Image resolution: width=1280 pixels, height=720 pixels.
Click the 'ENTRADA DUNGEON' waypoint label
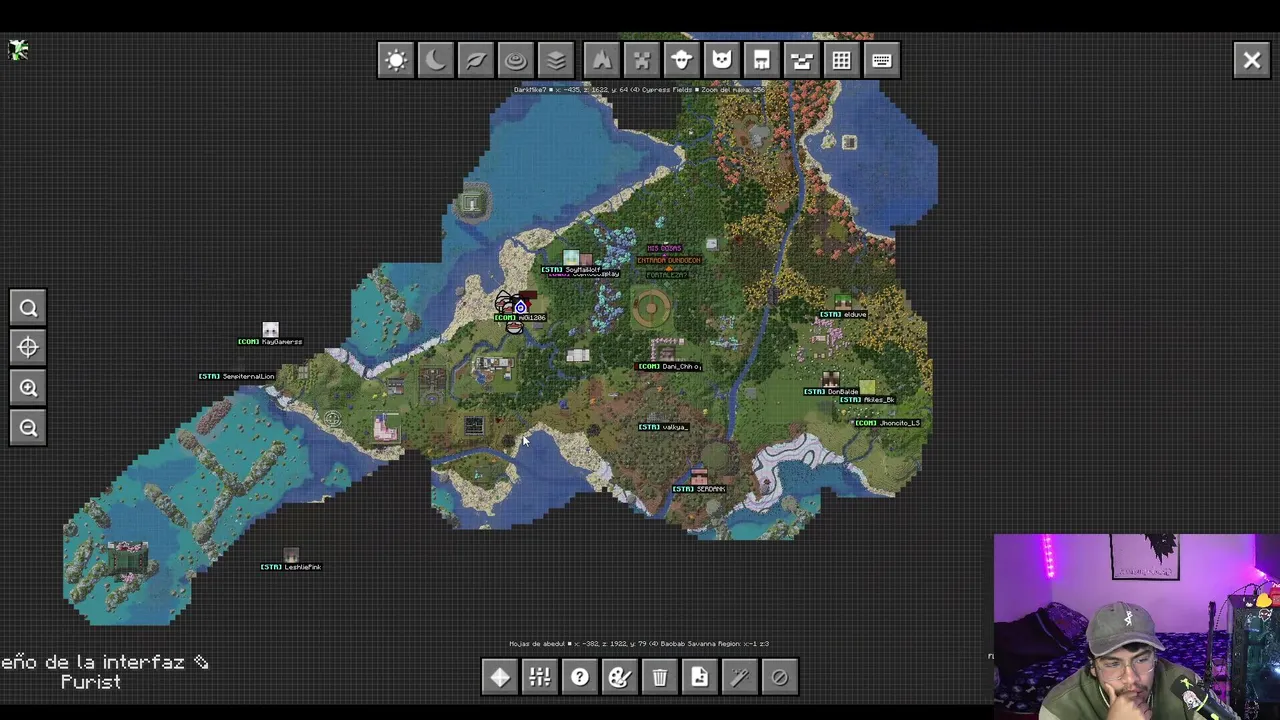coord(669,261)
